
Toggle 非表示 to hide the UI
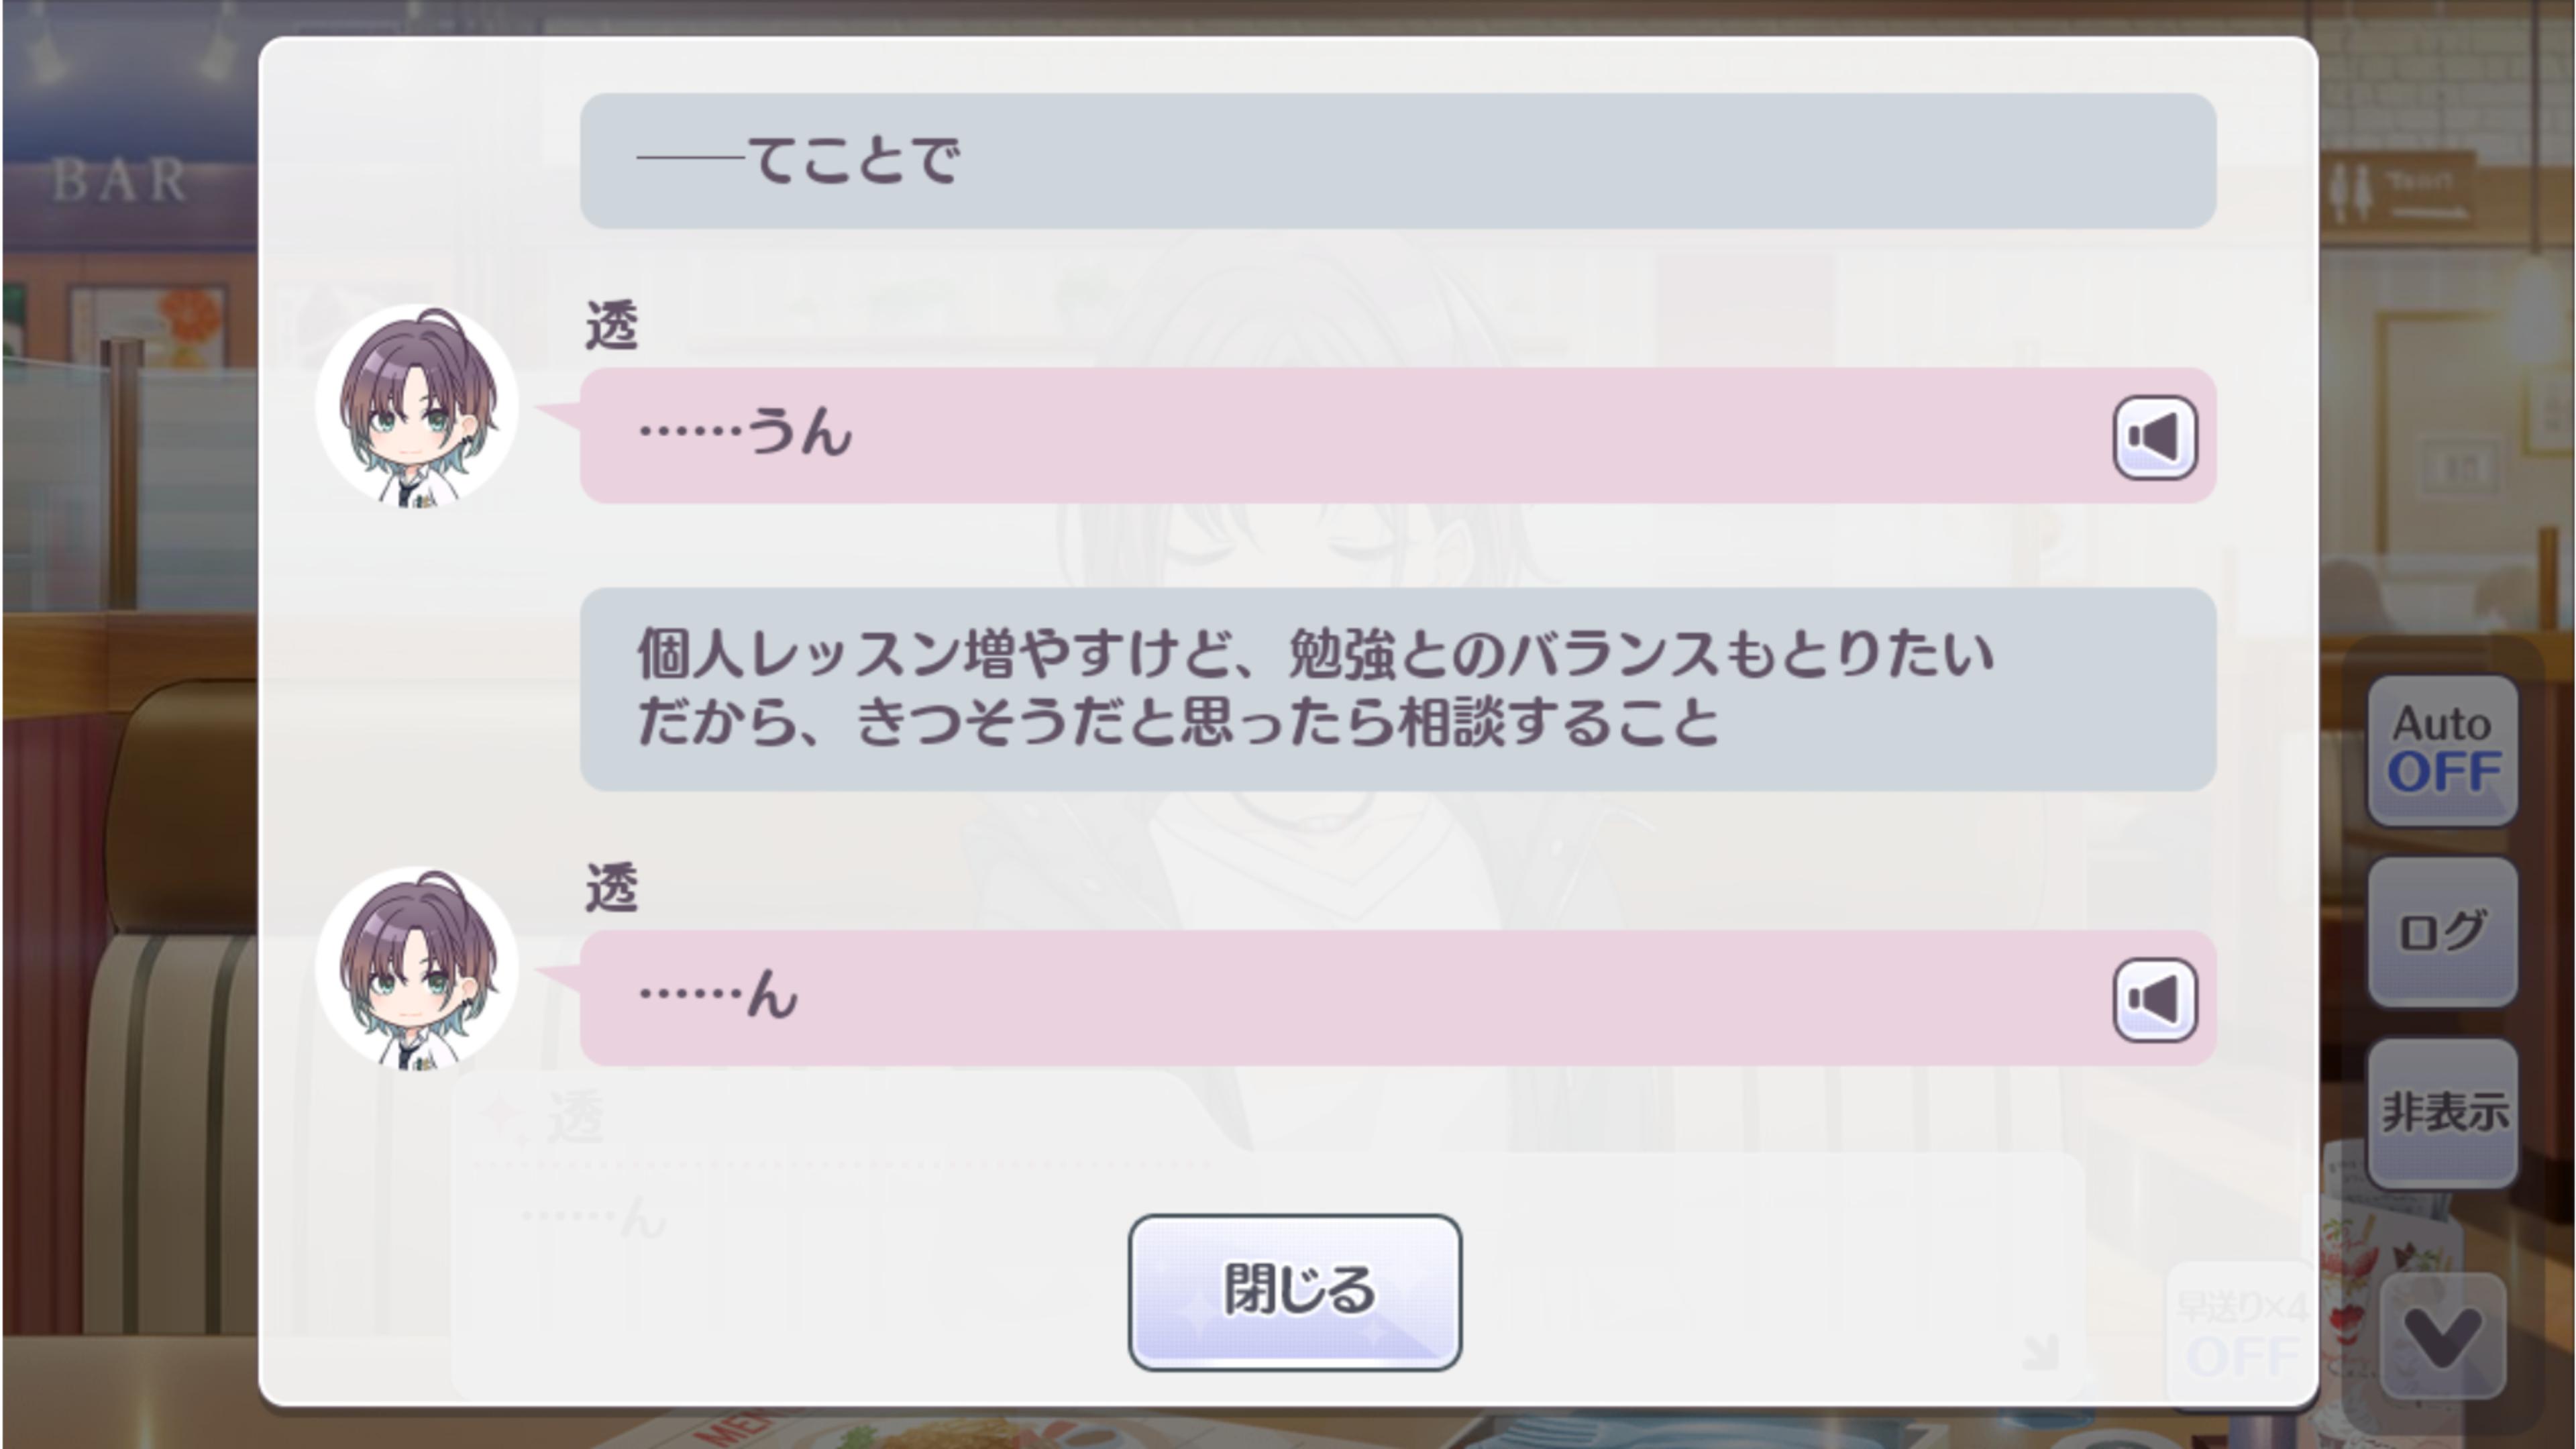[x=2441, y=1113]
